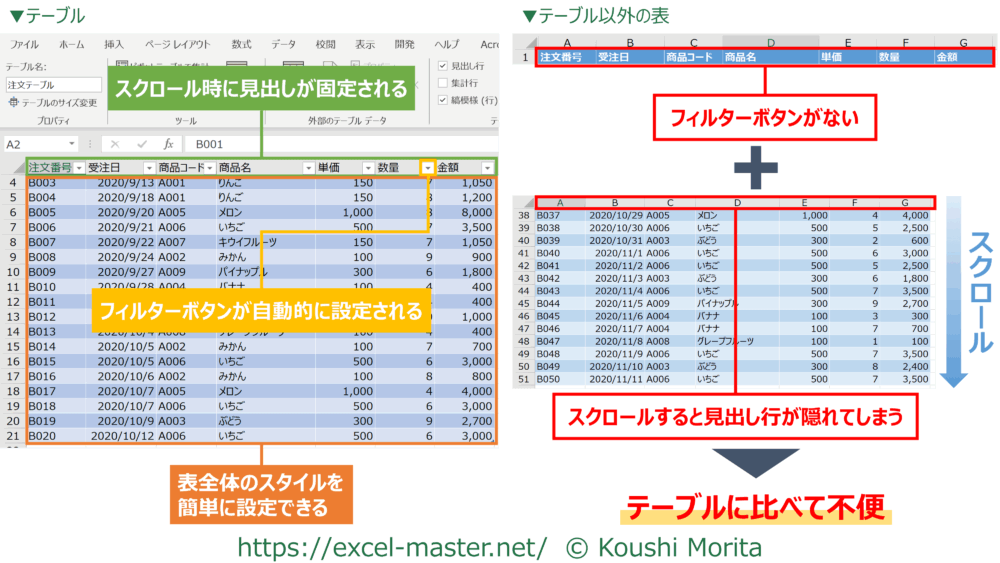This screenshot has height=563, width=1000.
Task: Enable the 集計行 checkbox
Action: coord(444,83)
